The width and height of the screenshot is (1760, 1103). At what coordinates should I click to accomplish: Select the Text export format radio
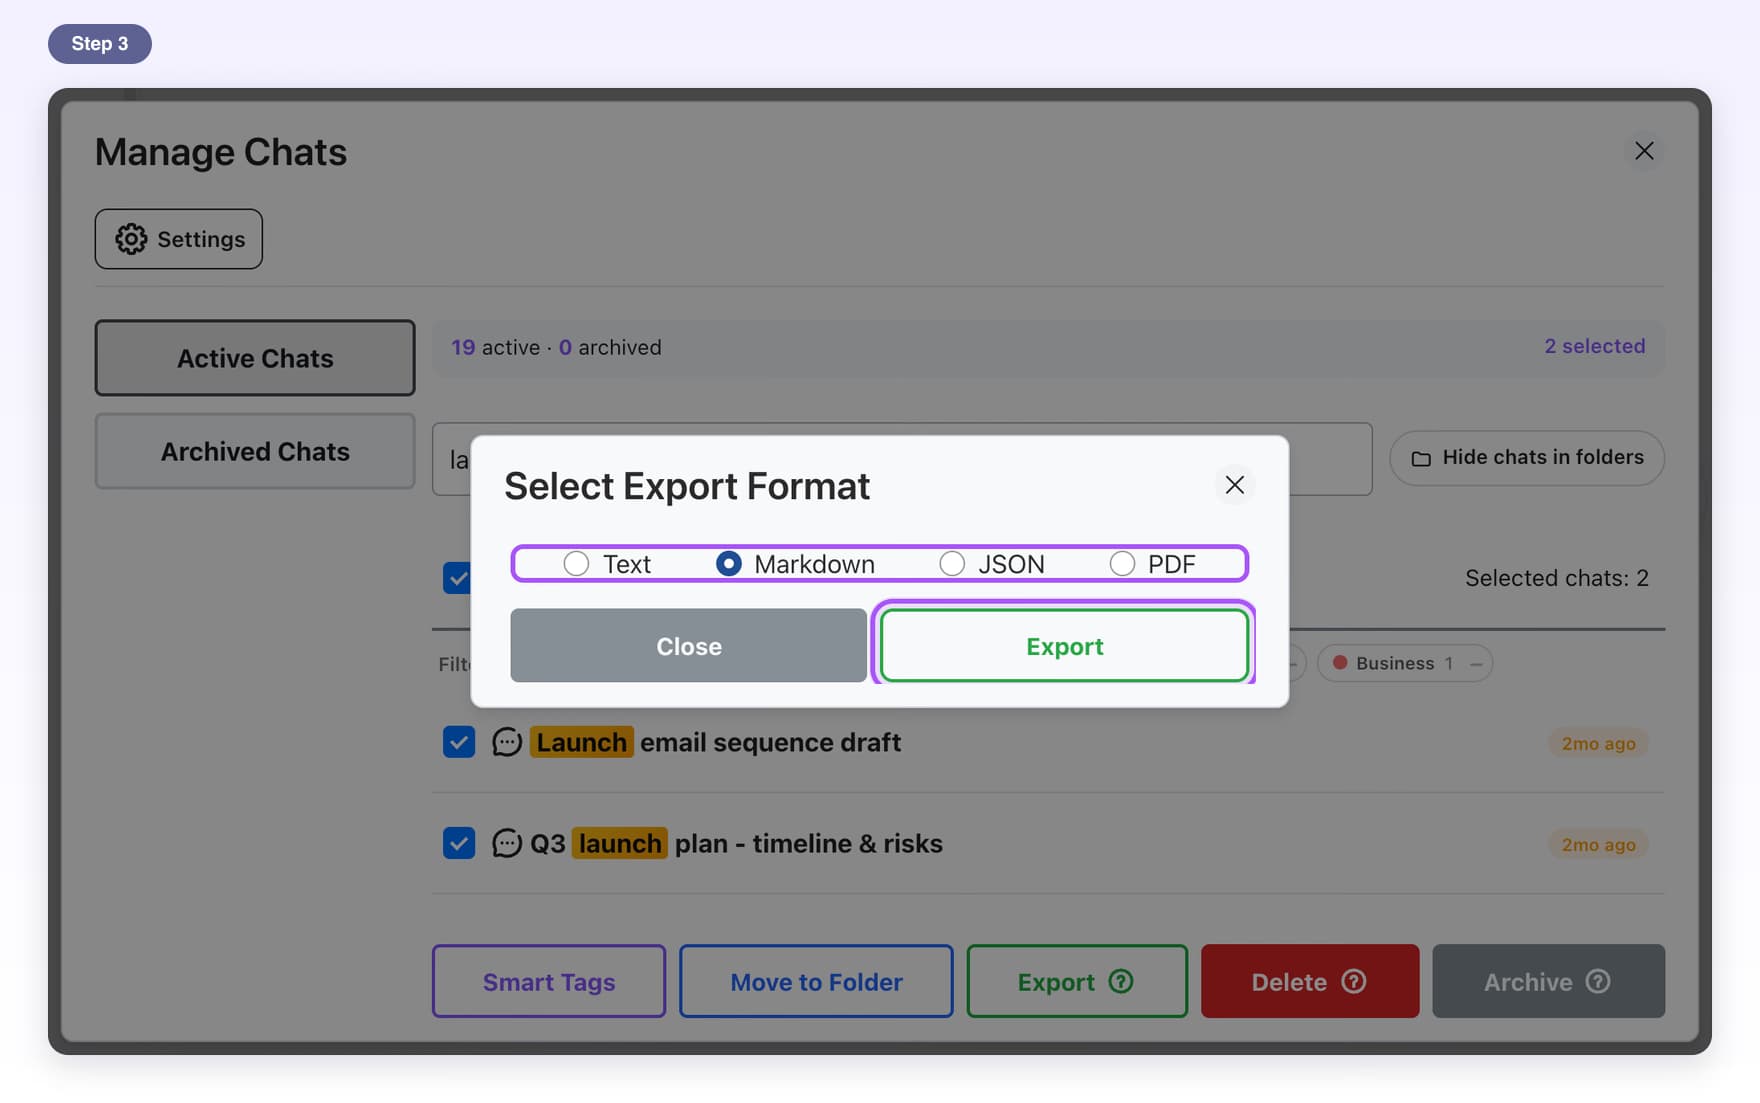pos(576,564)
